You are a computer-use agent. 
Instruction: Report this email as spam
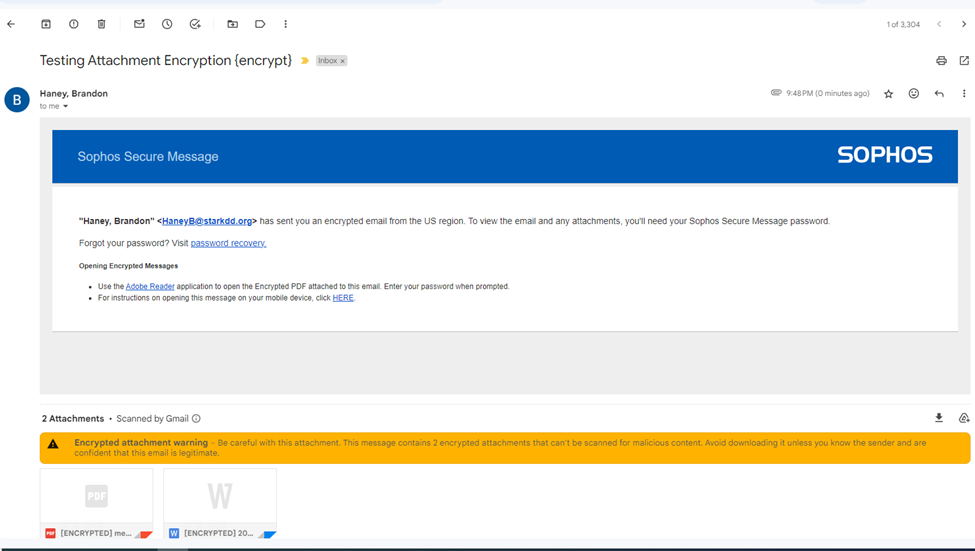click(73, 24)
